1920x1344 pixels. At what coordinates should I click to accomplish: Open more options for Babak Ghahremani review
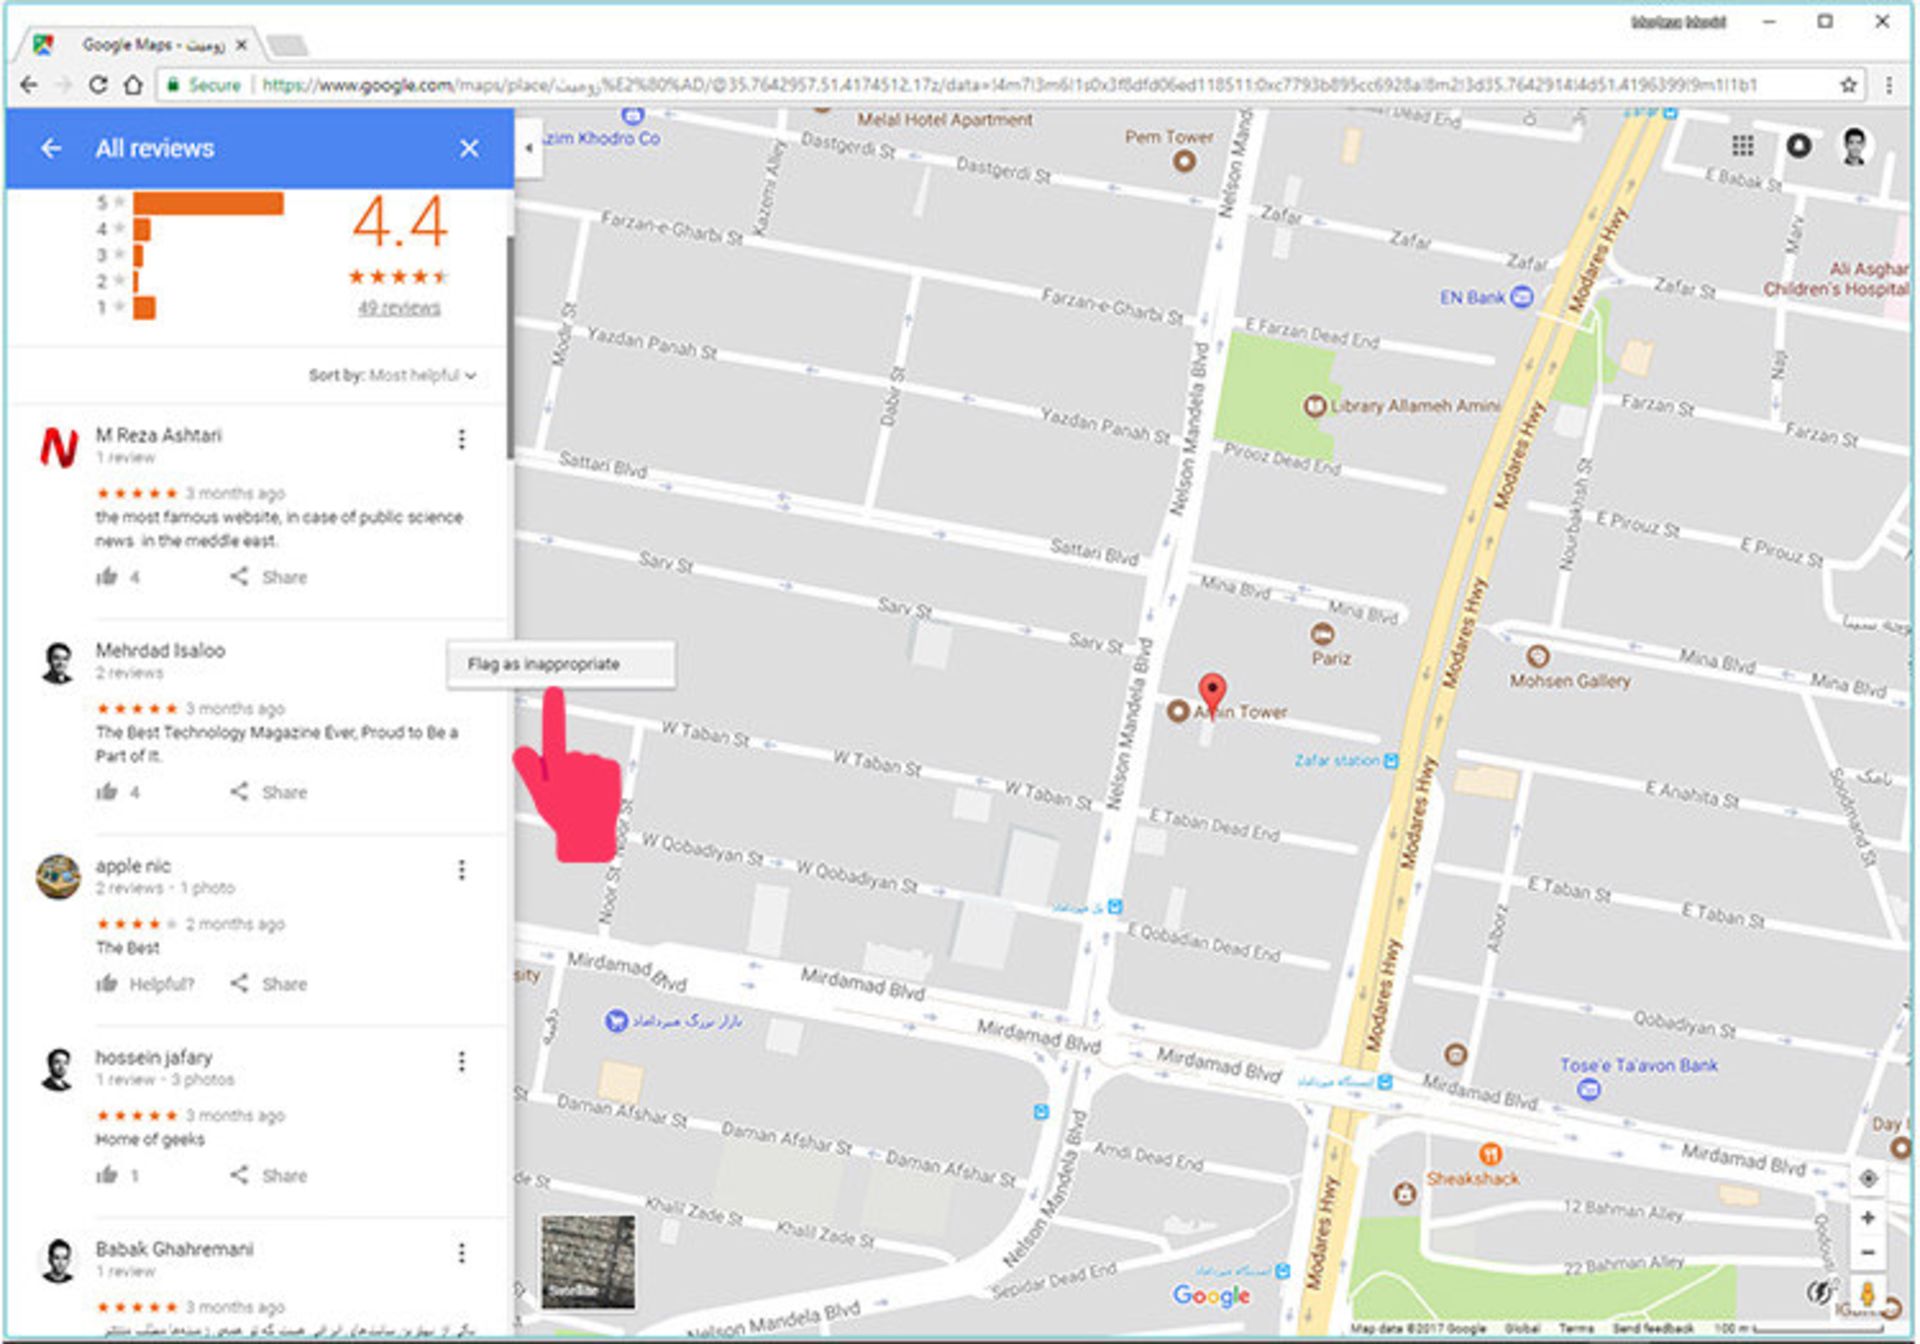[462, 1253]
